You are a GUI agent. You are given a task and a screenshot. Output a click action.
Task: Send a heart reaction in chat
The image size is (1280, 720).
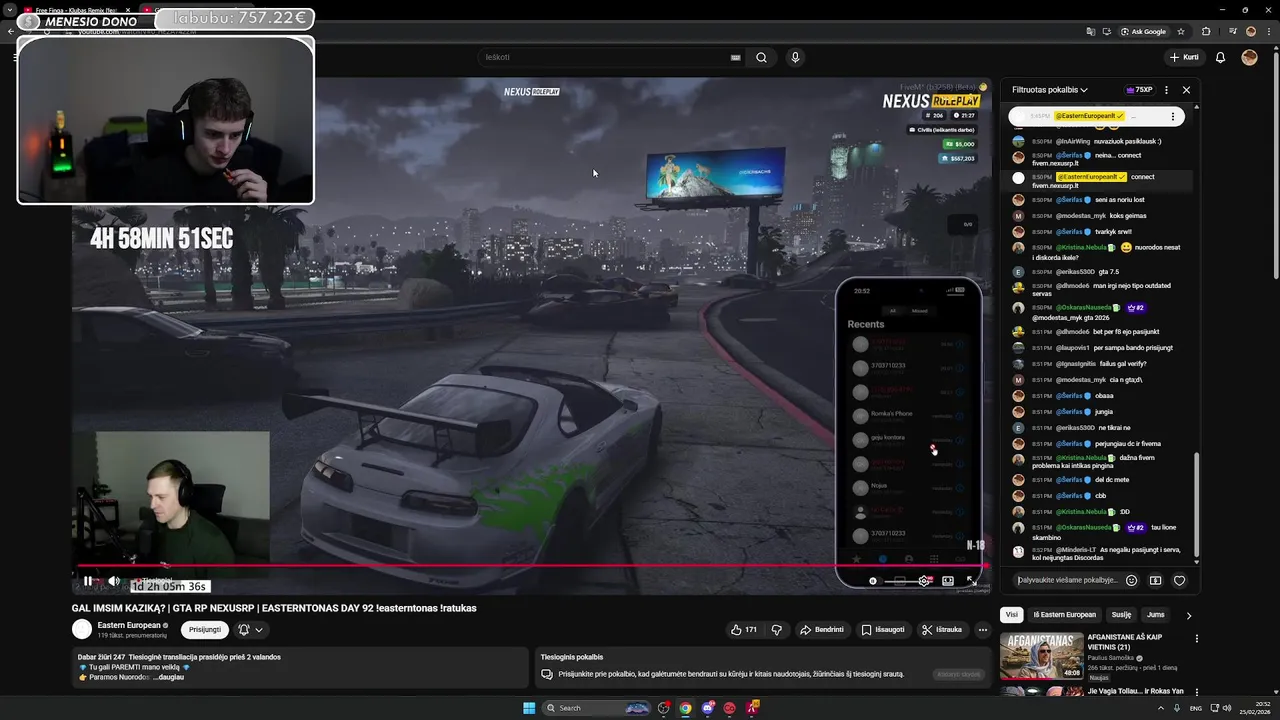1179,580
